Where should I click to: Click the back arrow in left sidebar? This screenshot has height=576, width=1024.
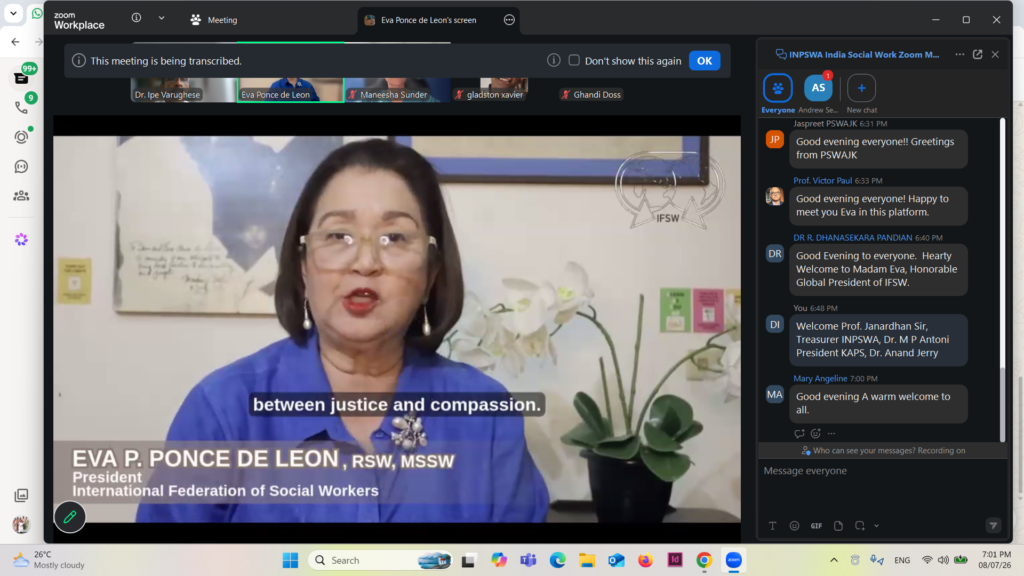tap(15, 42)
